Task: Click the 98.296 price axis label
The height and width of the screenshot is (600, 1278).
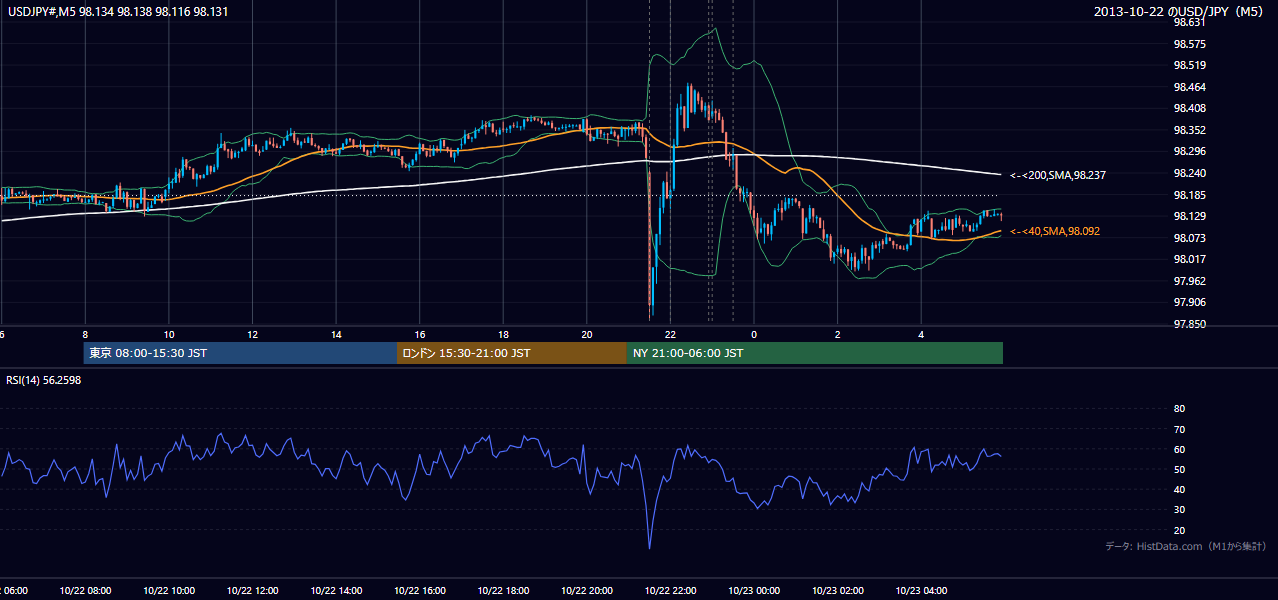Action: point(1189,151)
